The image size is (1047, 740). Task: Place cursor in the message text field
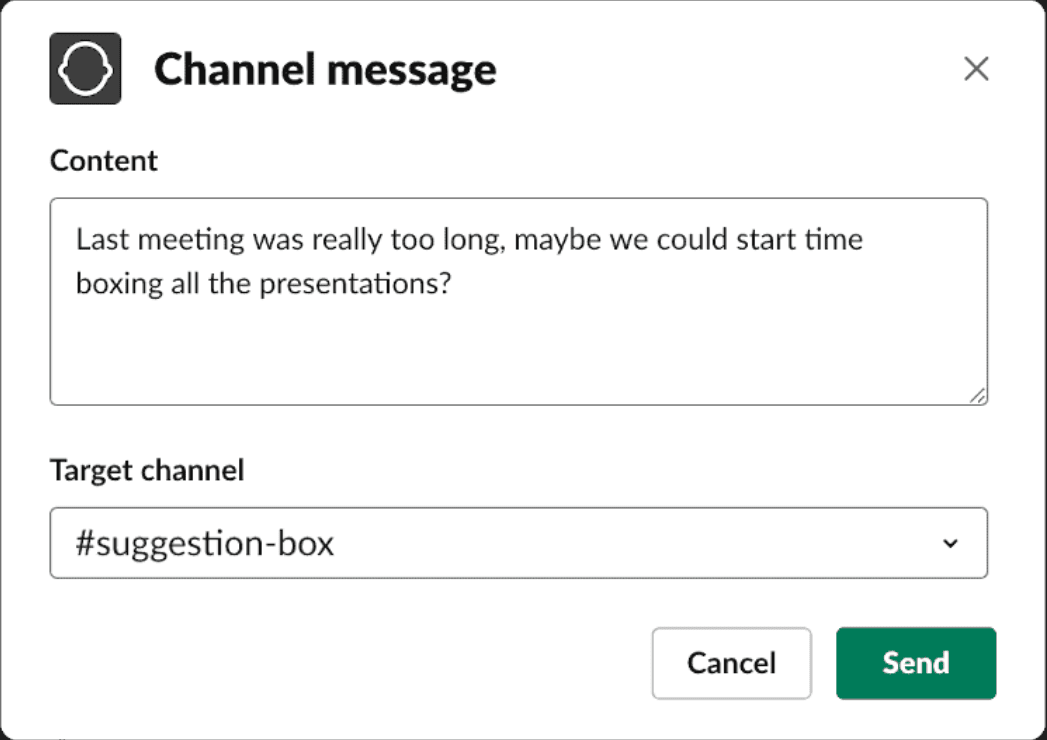[x=518, y=300]
